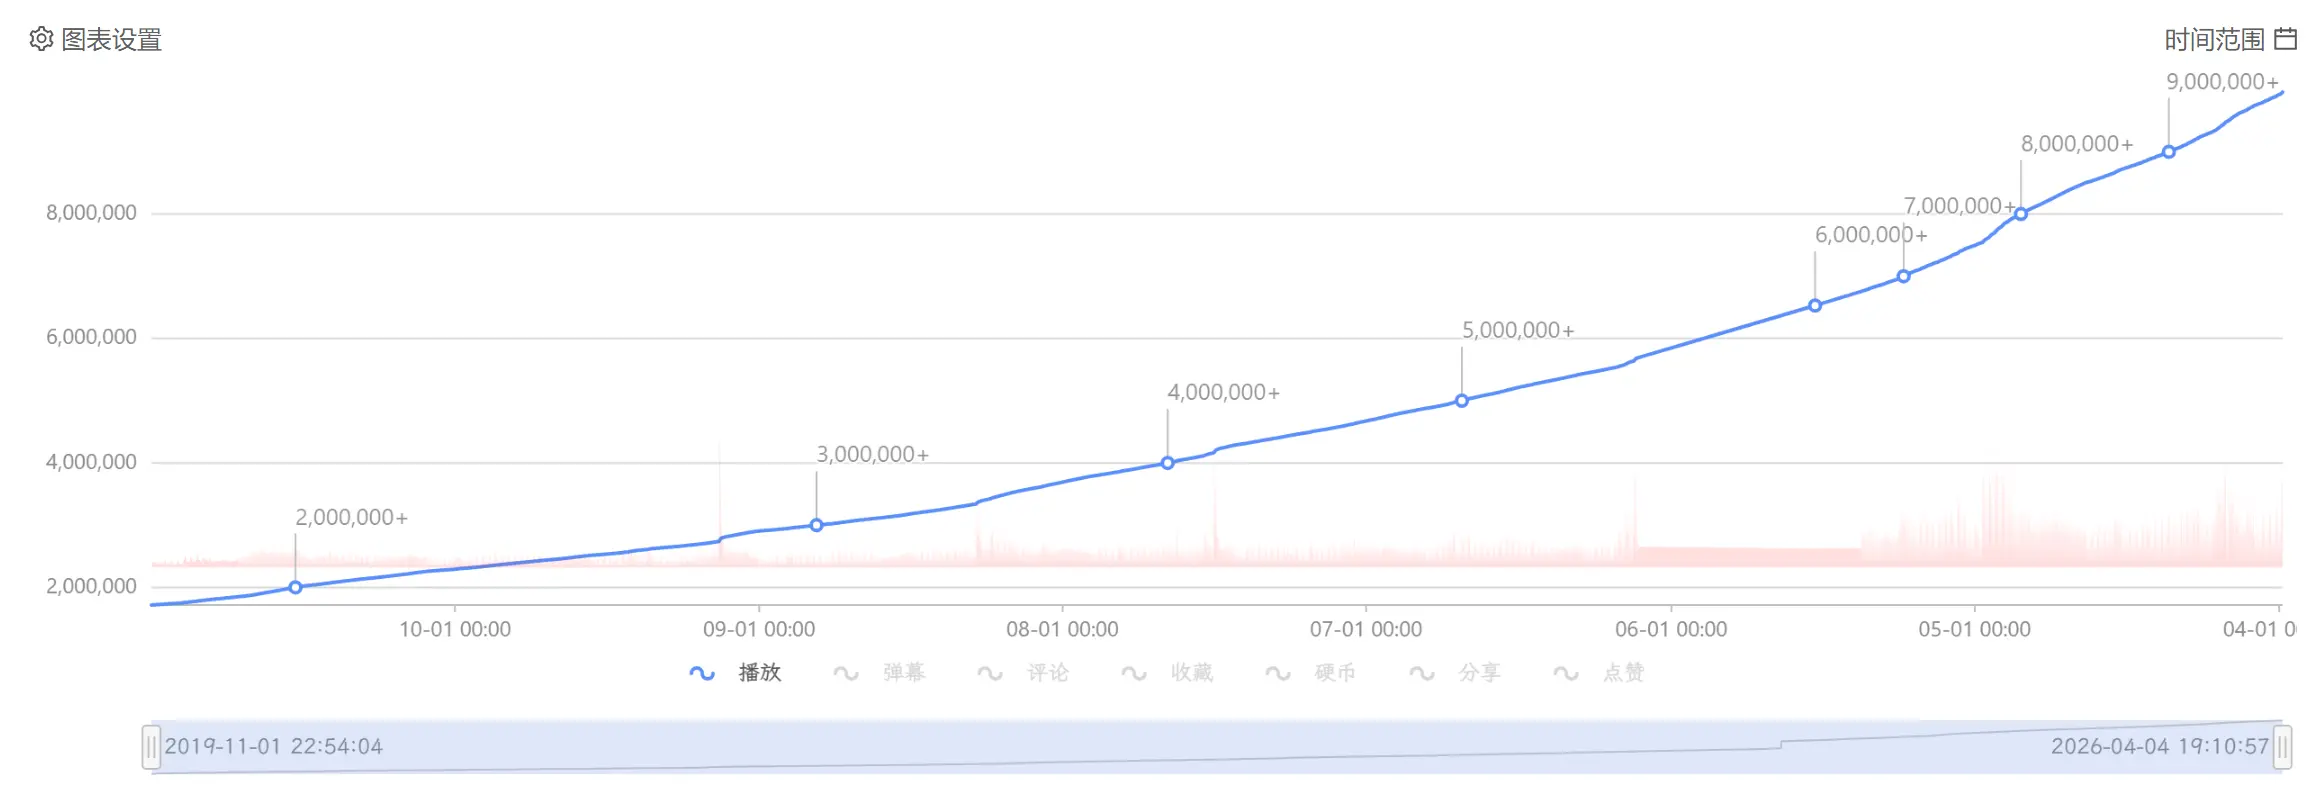
Task: Click the 图表设置 label
Action: tap(111, 39)
